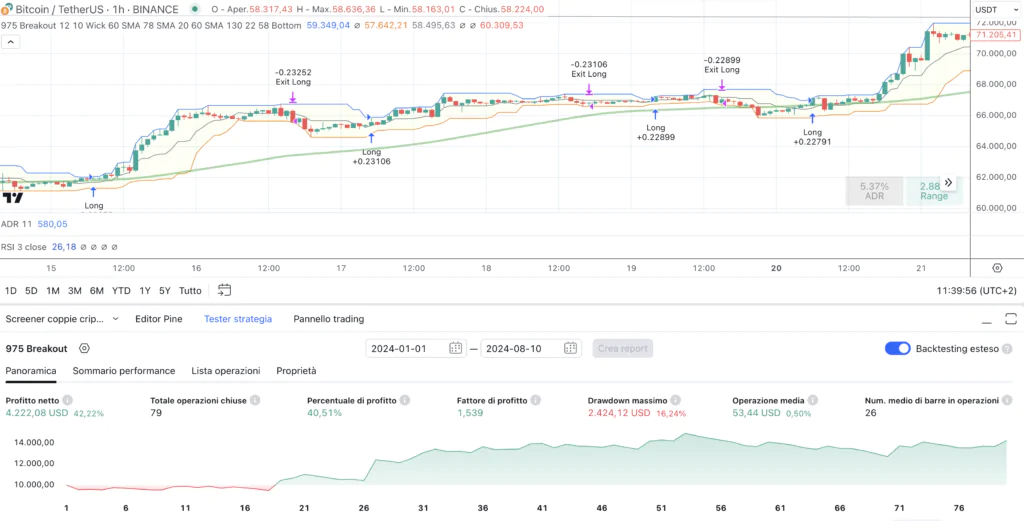Click the Bitcoin symbol logo
Screen dimensions: 1024x521
[7, 10]
